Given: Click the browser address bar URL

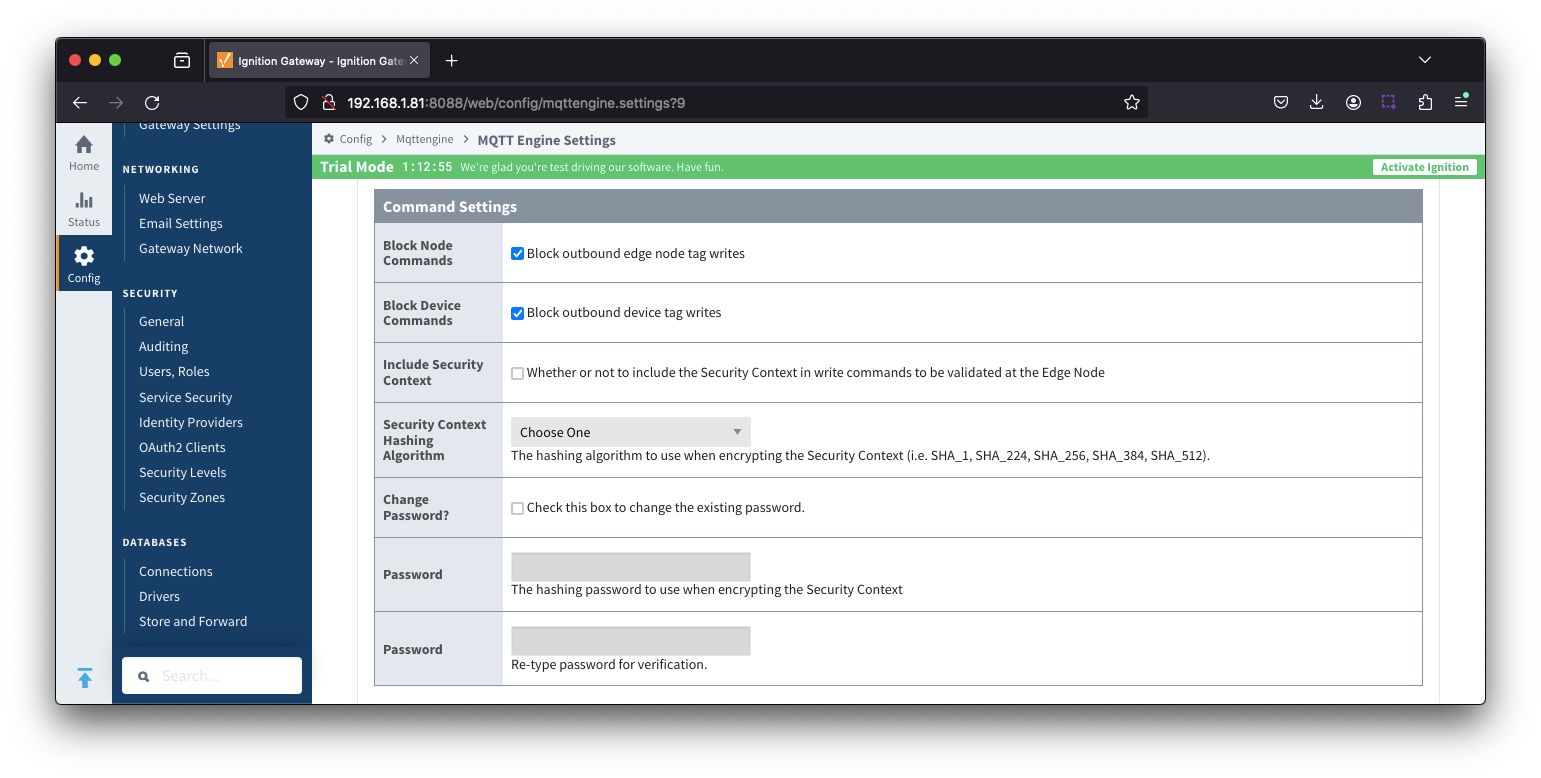Looking at the screenshot, I should (x=515, y=102).
